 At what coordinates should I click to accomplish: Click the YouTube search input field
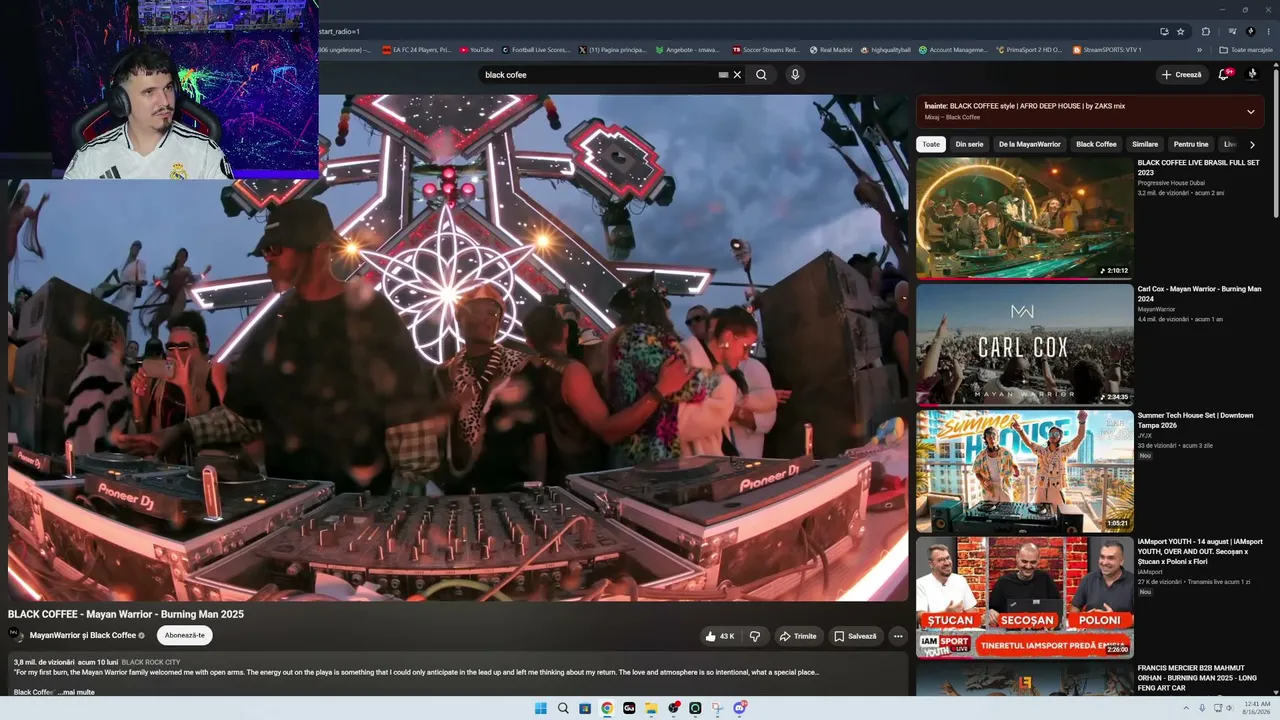click(598, 75)
